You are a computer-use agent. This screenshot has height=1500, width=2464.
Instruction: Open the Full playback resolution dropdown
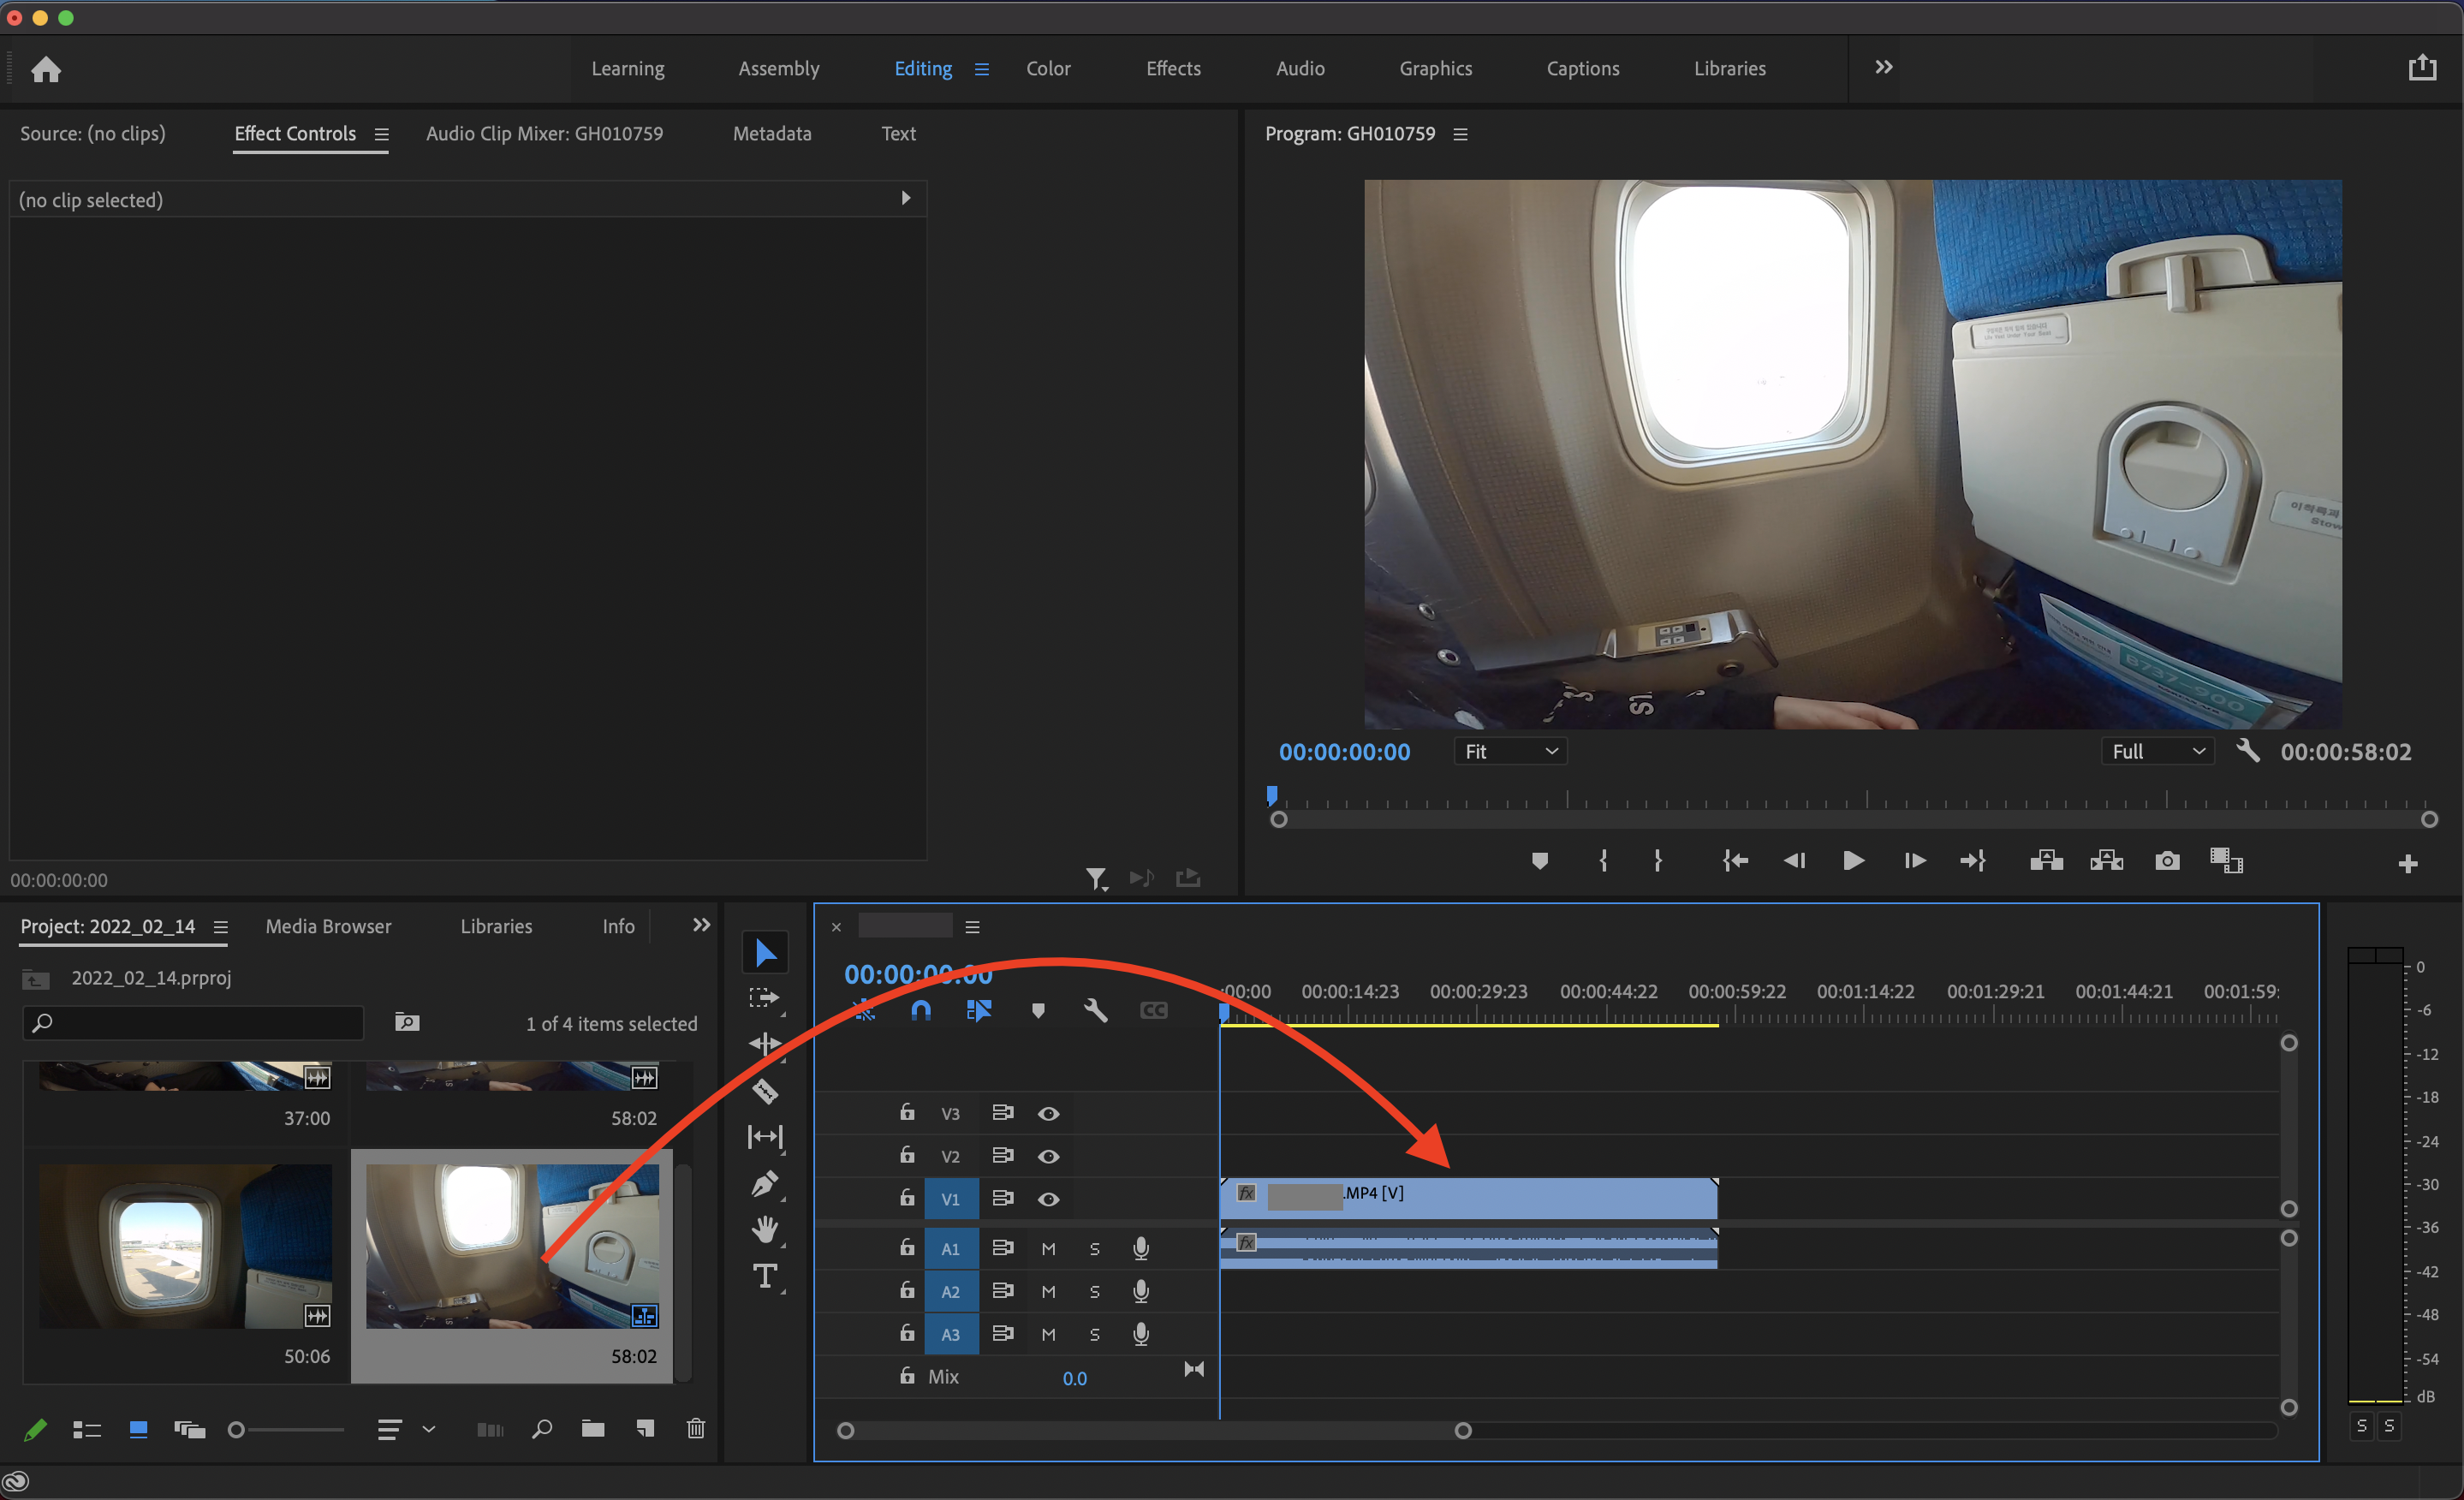pyautogui.click(x=2157, y=752)
